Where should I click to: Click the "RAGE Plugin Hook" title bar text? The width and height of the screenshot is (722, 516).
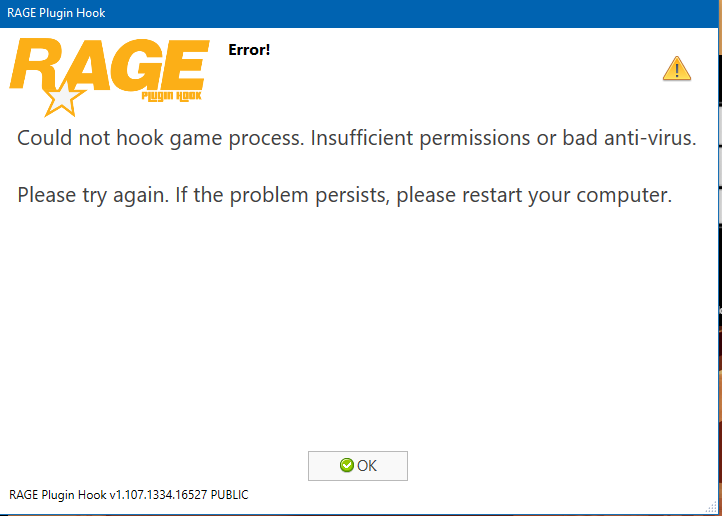pos(56,13)
